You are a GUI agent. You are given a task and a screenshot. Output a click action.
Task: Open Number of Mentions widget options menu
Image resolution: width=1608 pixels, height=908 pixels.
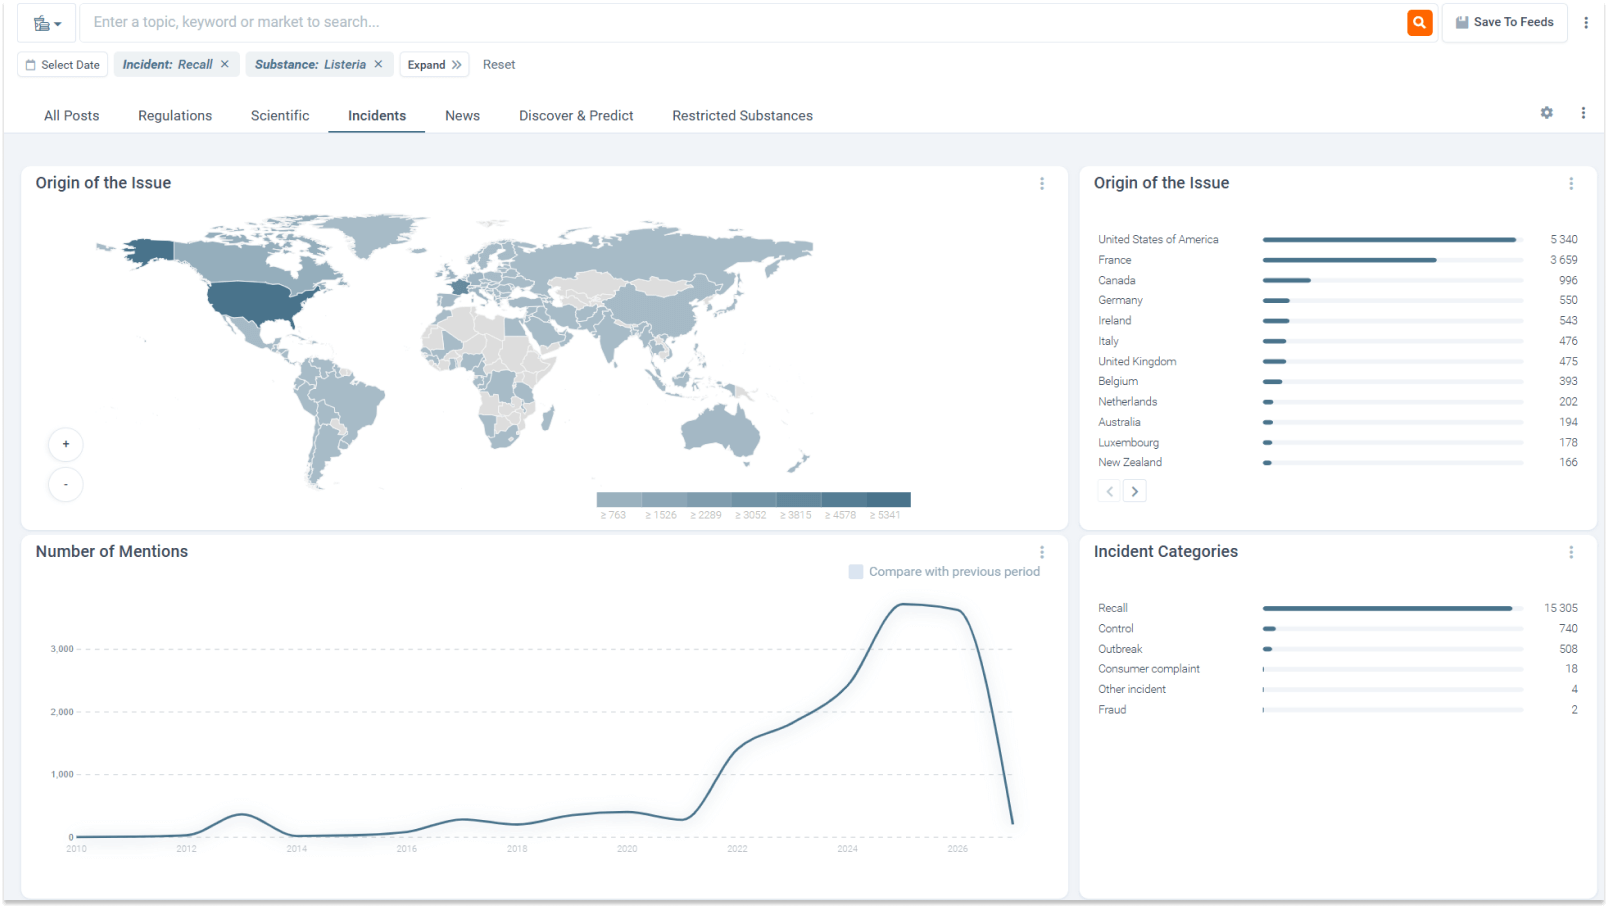click(1041, 552)
